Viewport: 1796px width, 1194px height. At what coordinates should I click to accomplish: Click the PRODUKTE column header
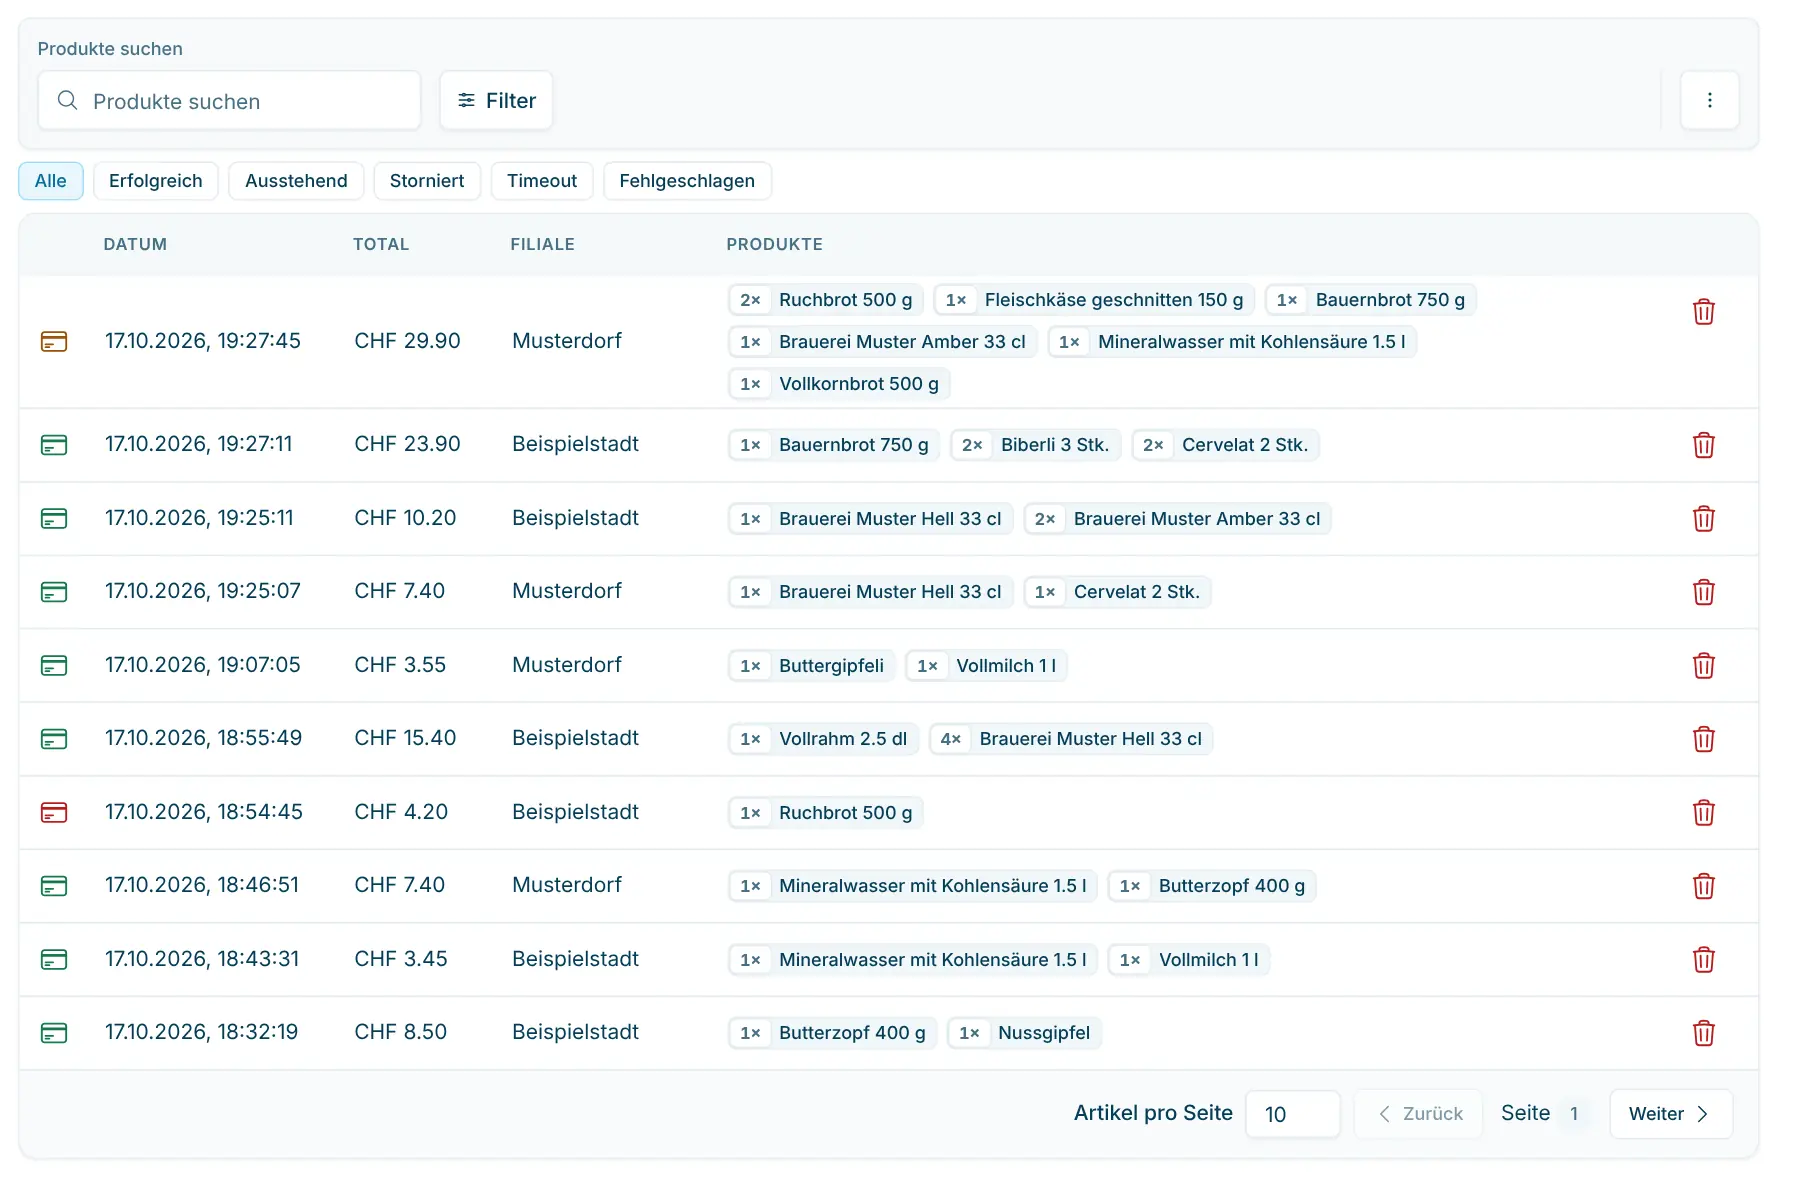[774, 244]
